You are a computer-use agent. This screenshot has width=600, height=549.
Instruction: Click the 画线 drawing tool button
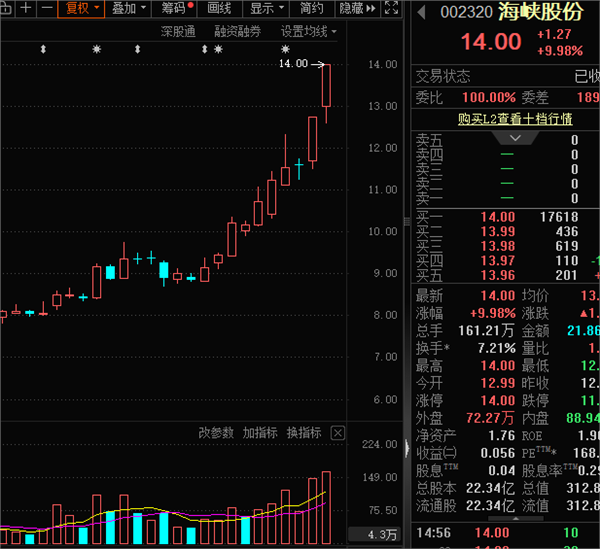[219, 9]
